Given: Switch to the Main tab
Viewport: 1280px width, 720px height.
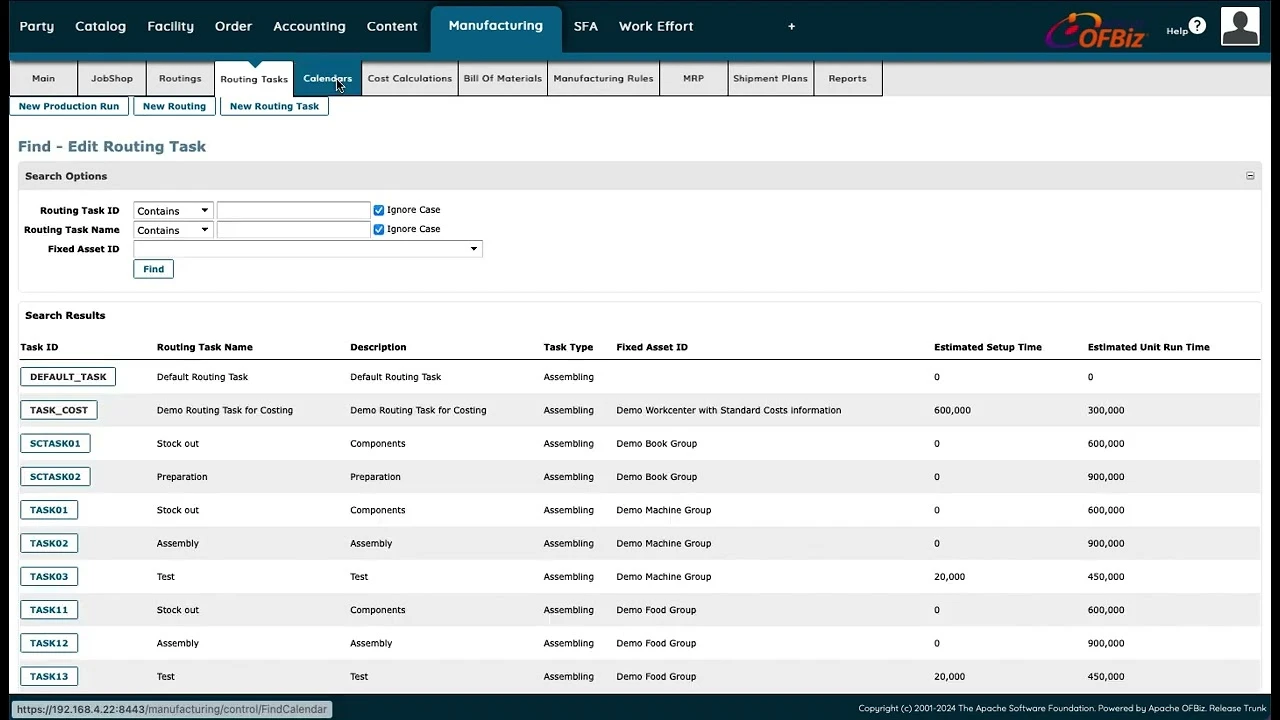Looking at the screenshot, I should pyautogui.click(x=43, y=78).
